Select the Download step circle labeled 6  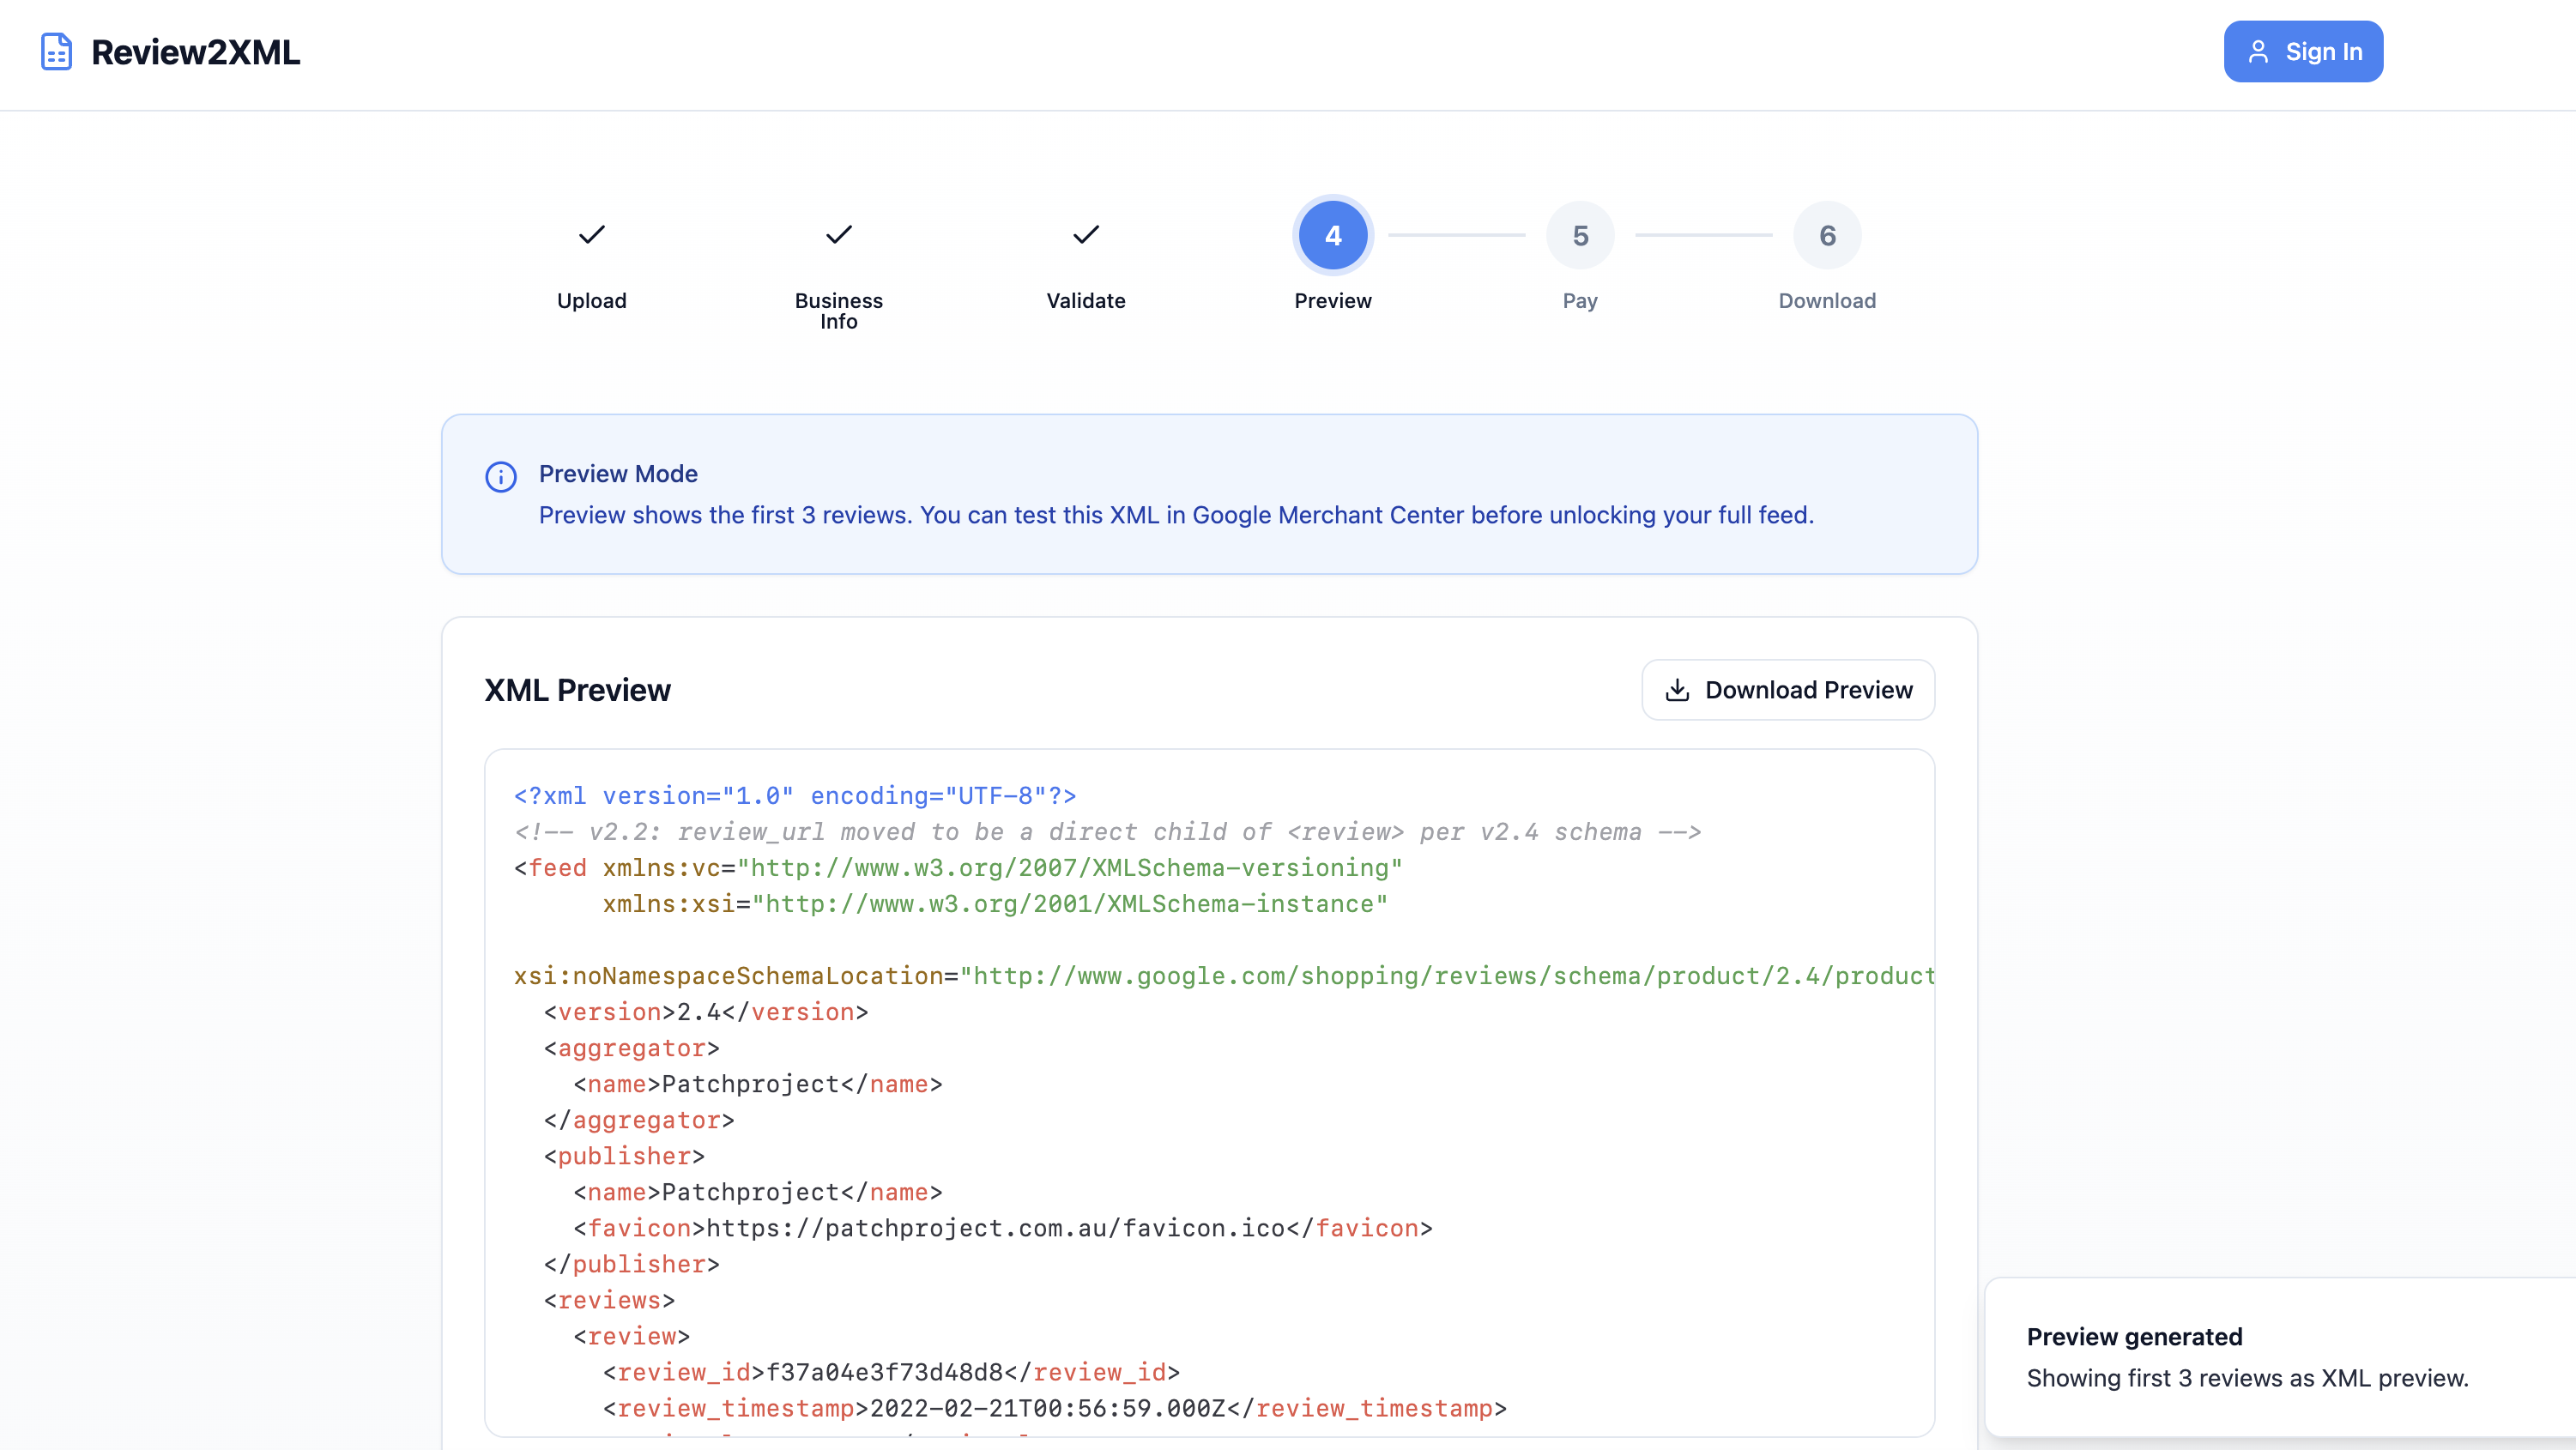coord(1827,235)
